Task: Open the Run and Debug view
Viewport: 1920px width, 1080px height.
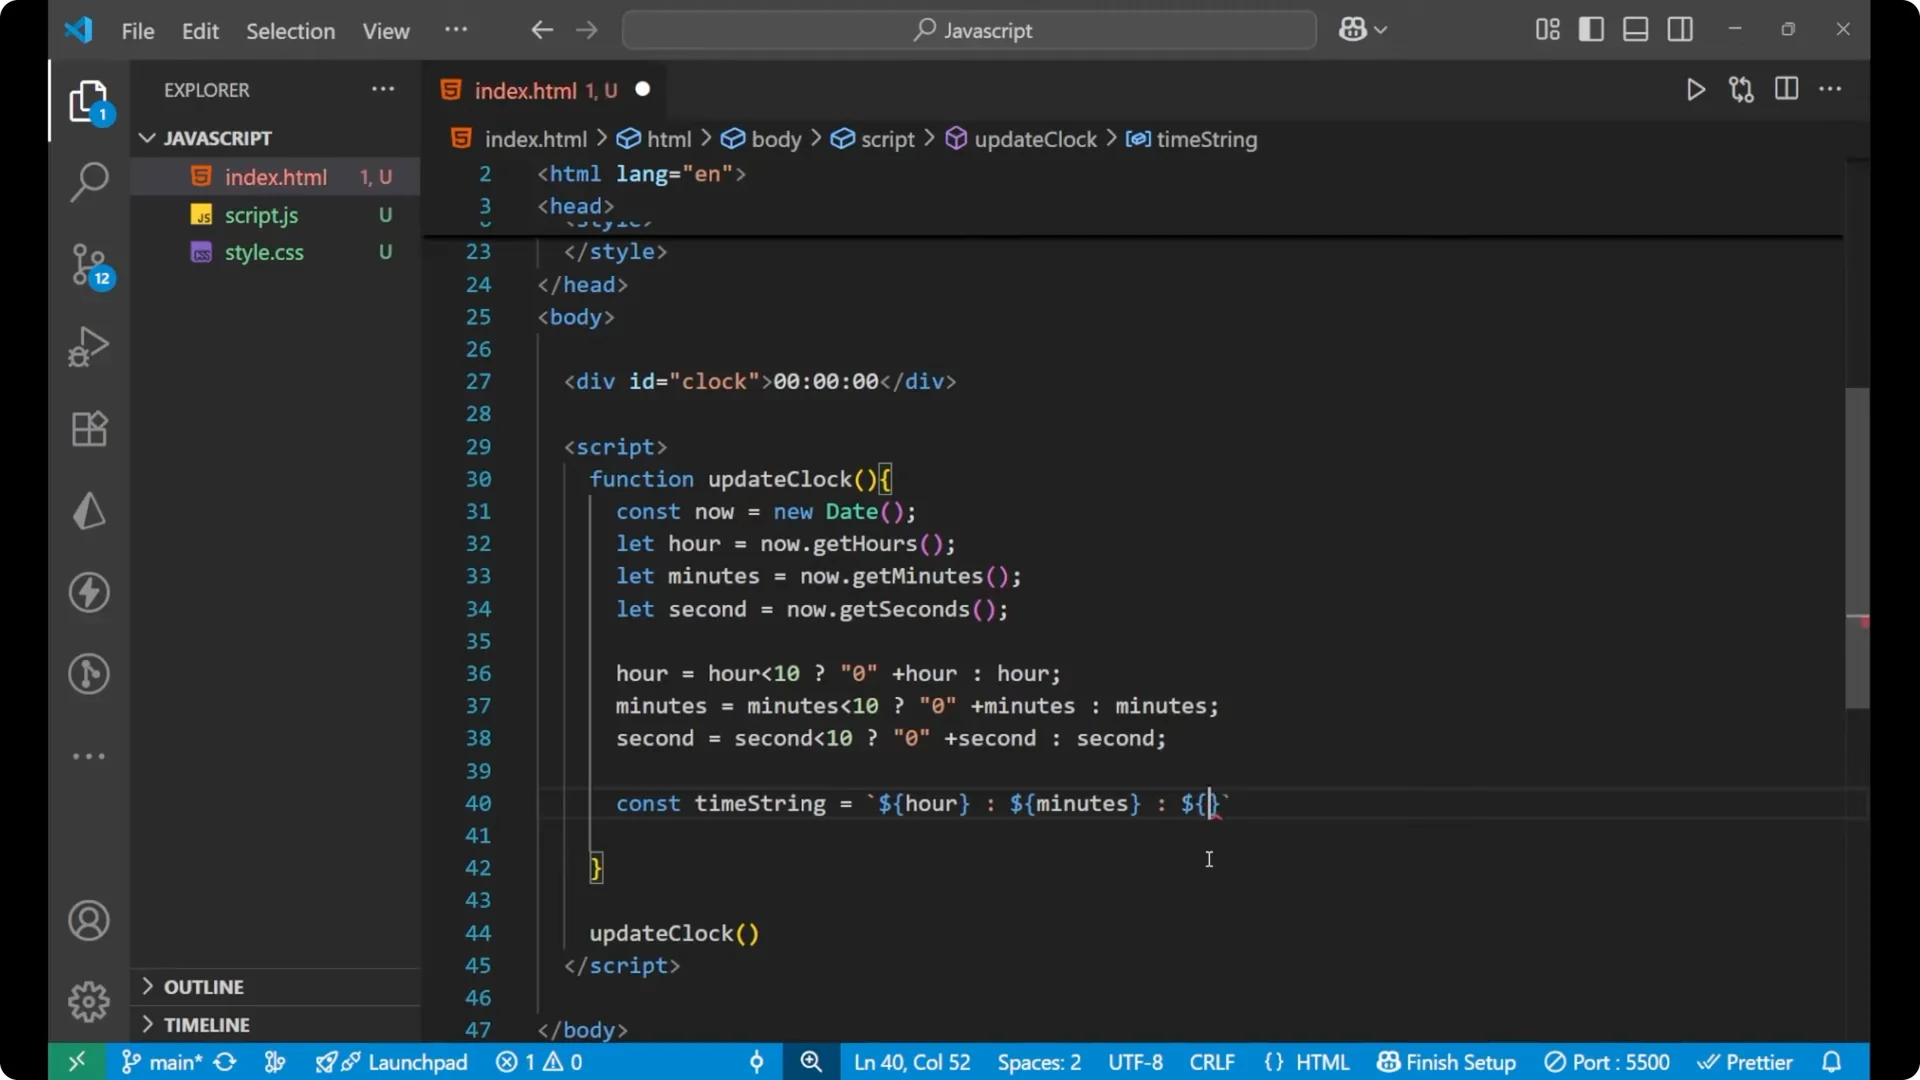Action: [x=89, y=347]
